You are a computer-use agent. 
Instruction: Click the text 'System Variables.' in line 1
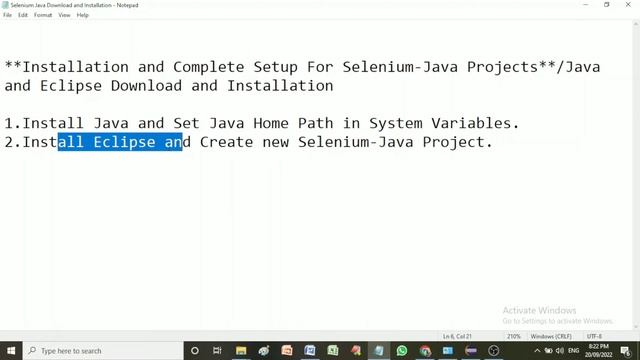point(444,123)
